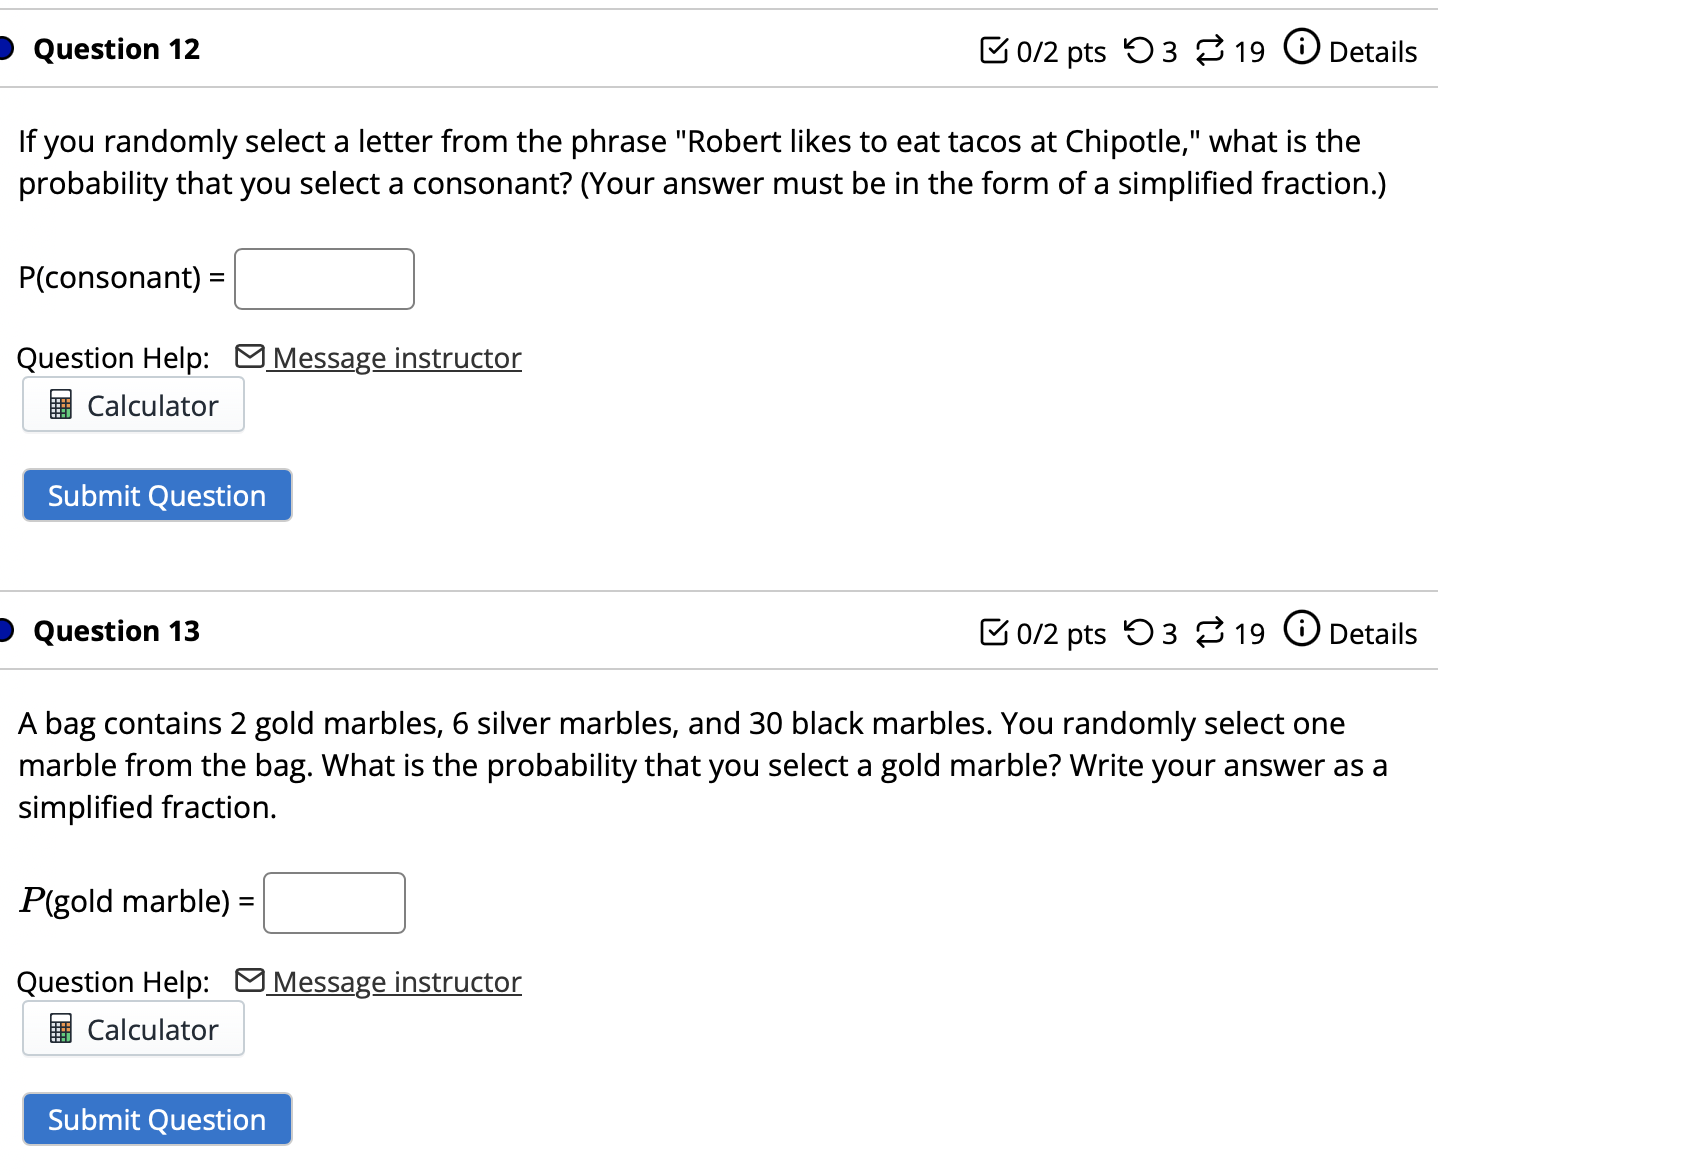Click the blue status dot next to Question 12 heading
The image size is (1703, 1175).
point(4,47)
